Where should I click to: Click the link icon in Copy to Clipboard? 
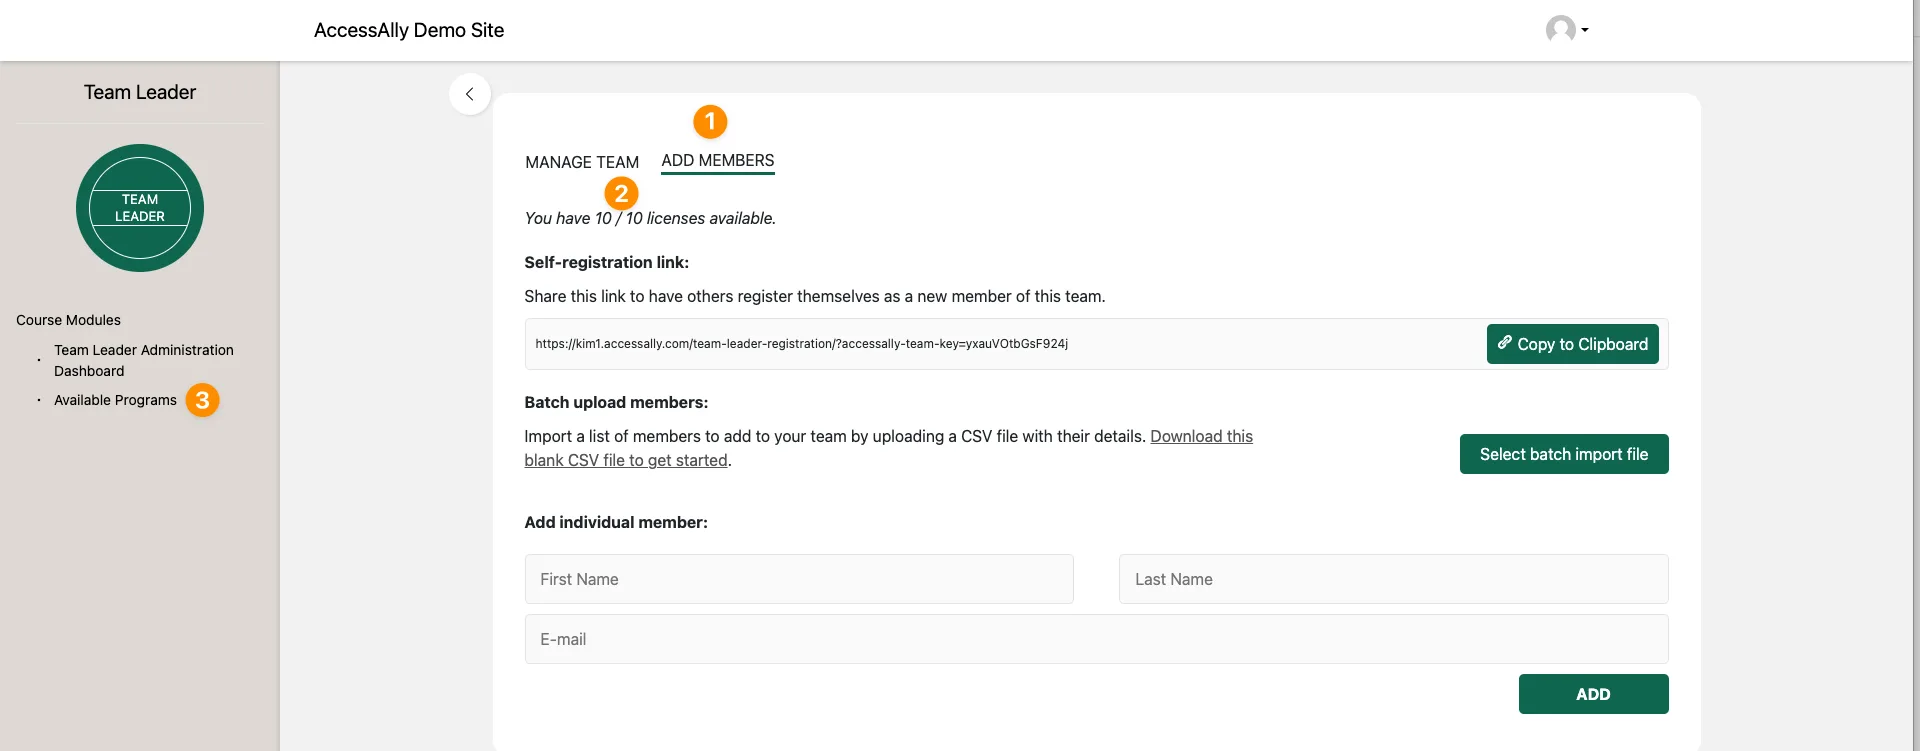(x=1504, y=343)
